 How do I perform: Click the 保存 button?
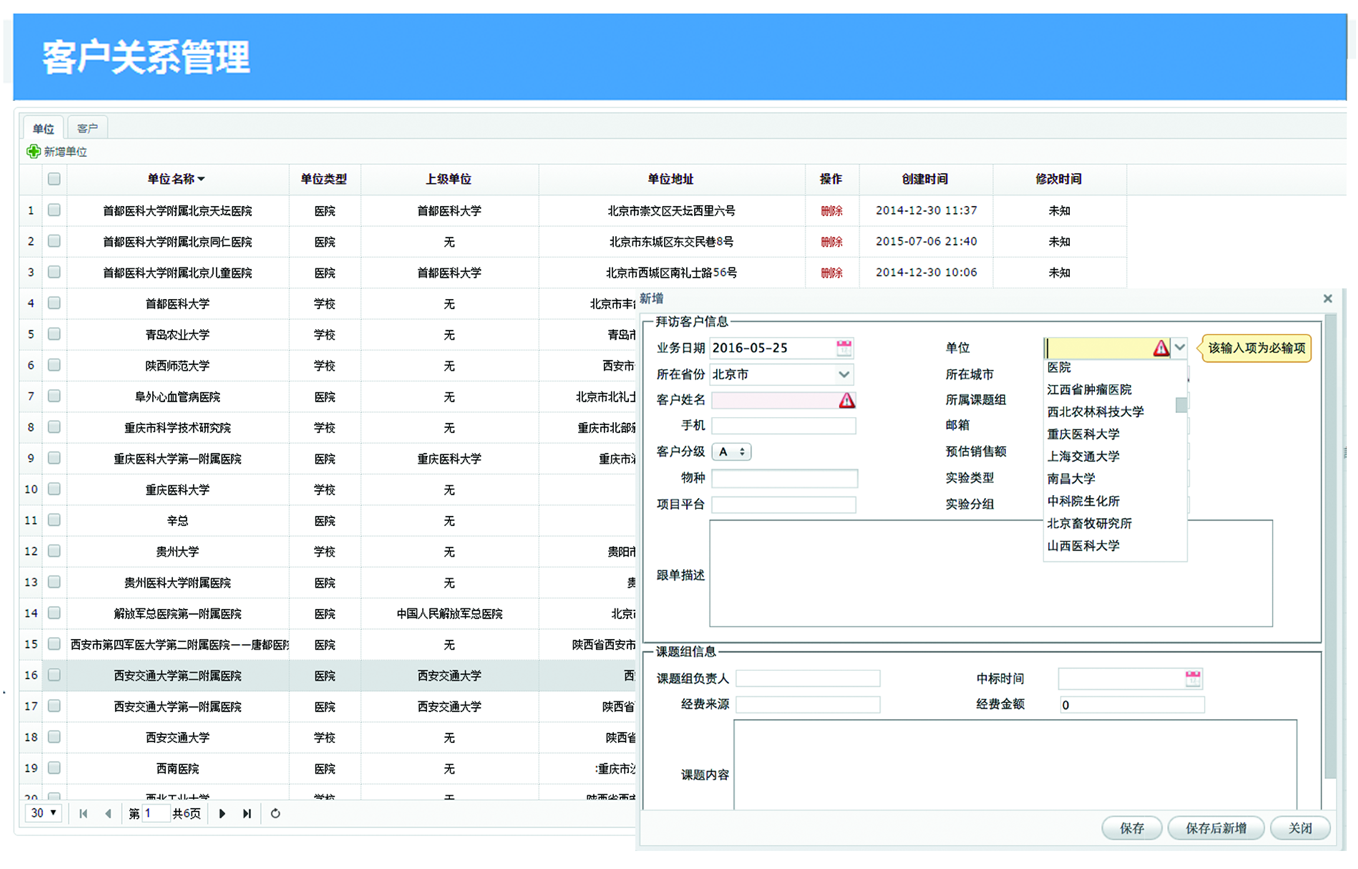click(1132, 828)
